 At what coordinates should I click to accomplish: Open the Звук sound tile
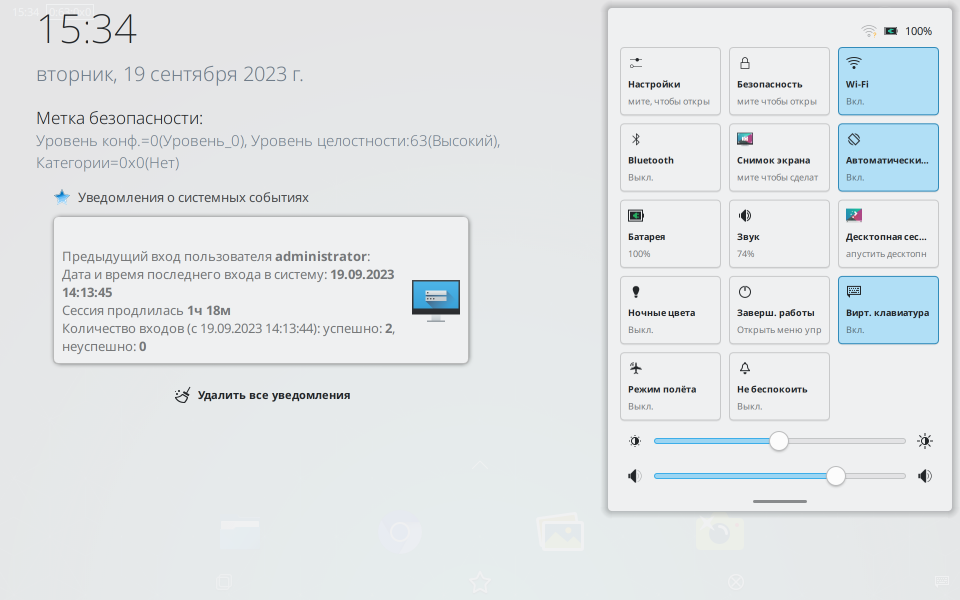[779, 233]
